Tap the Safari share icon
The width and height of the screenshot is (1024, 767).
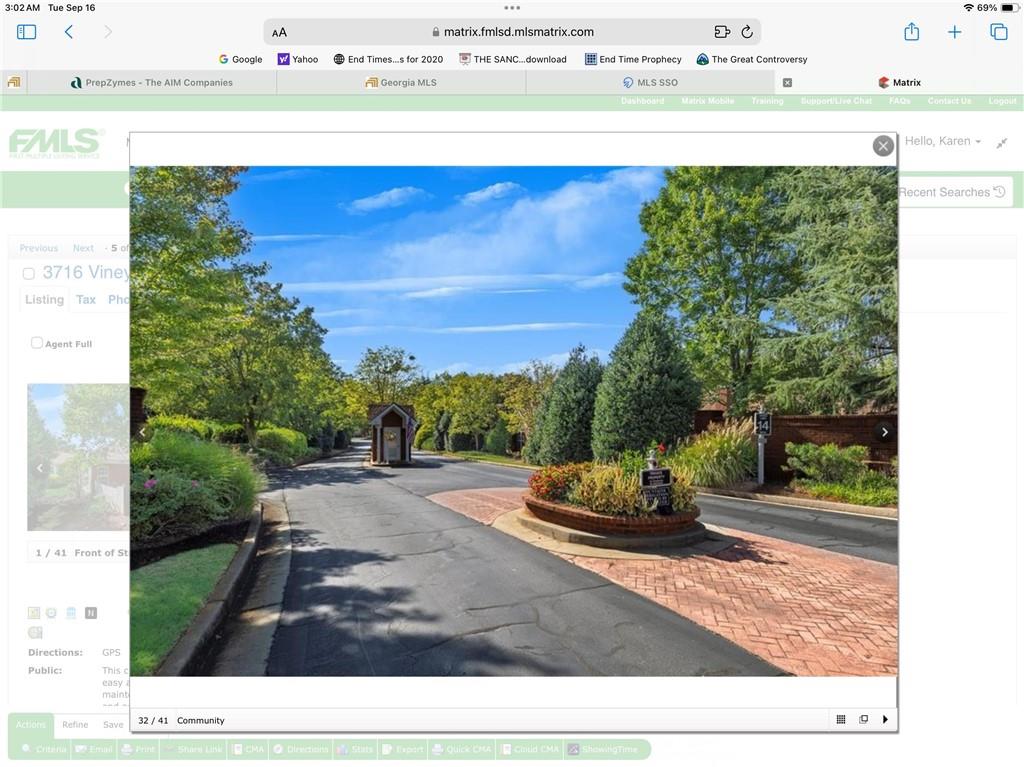[911, 32]
